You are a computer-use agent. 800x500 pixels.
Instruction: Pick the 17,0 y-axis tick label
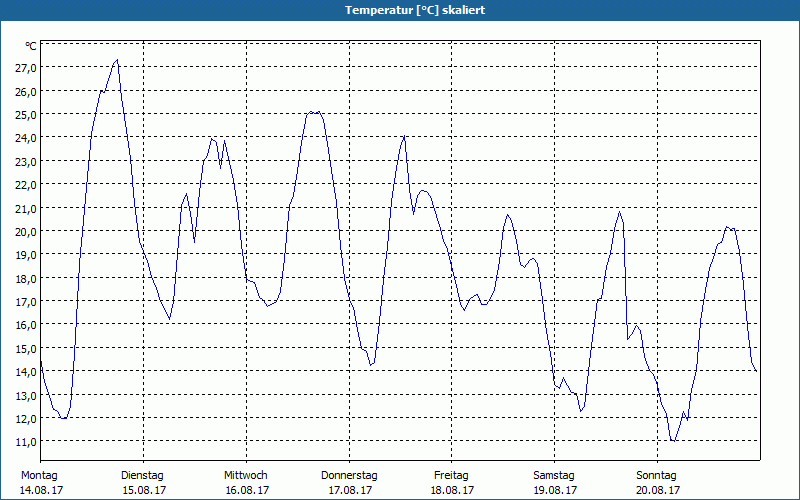coord(26,301)
